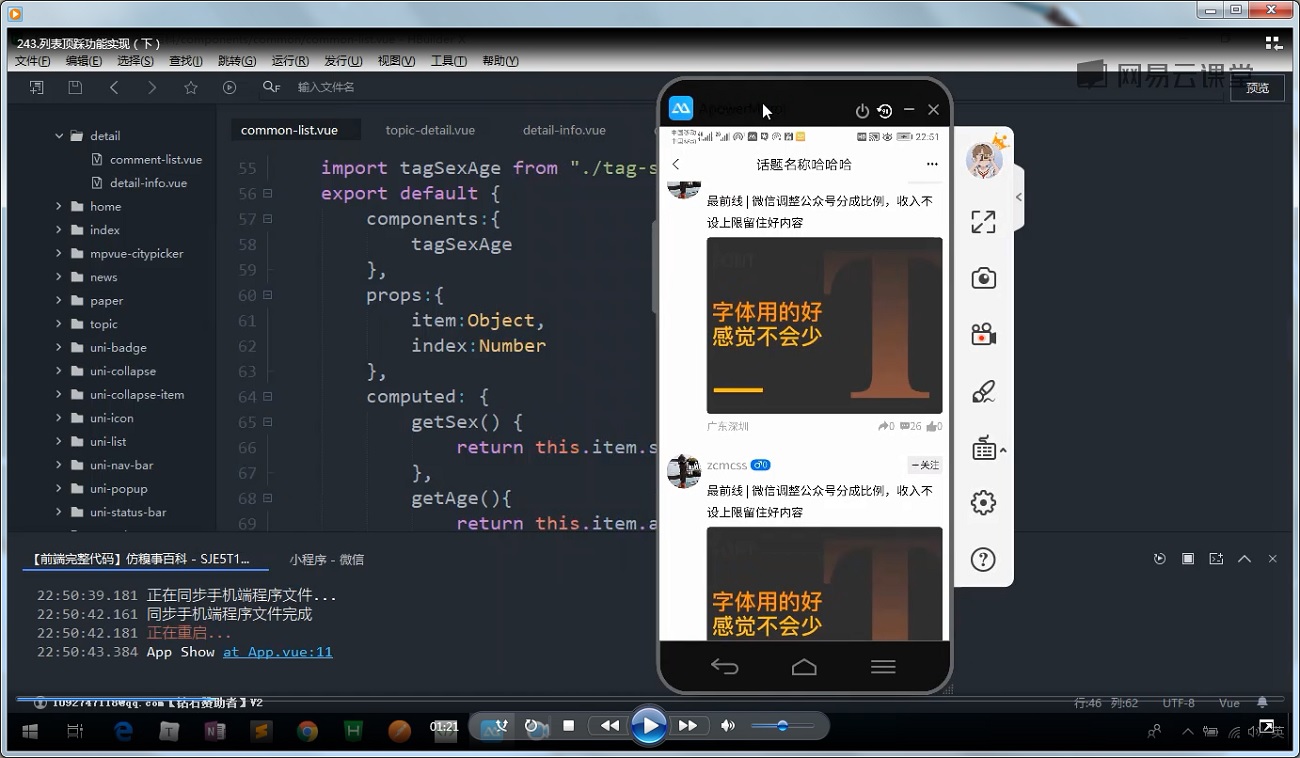Screen dimensions: 1300x758
Task: Click the save floppy disk icon
Action: click(x=75, y=87)
